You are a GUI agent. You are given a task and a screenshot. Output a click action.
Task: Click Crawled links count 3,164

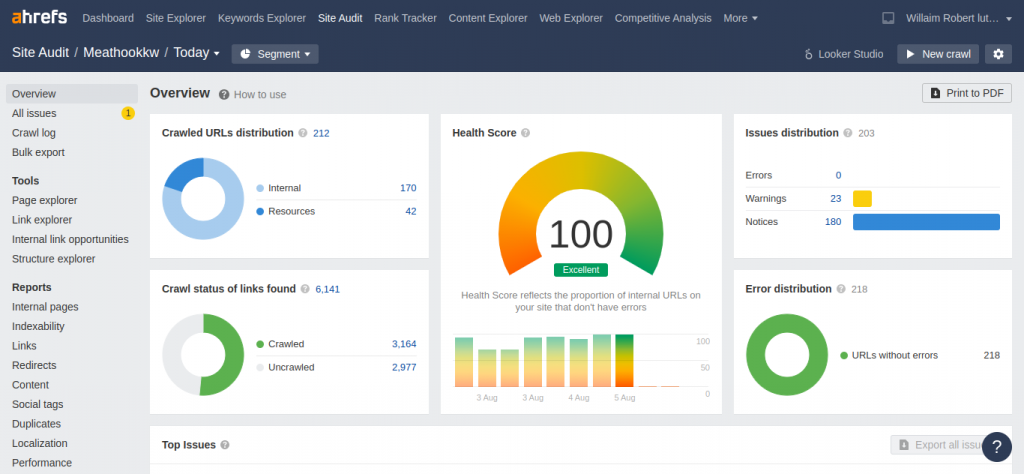(404, 344)
